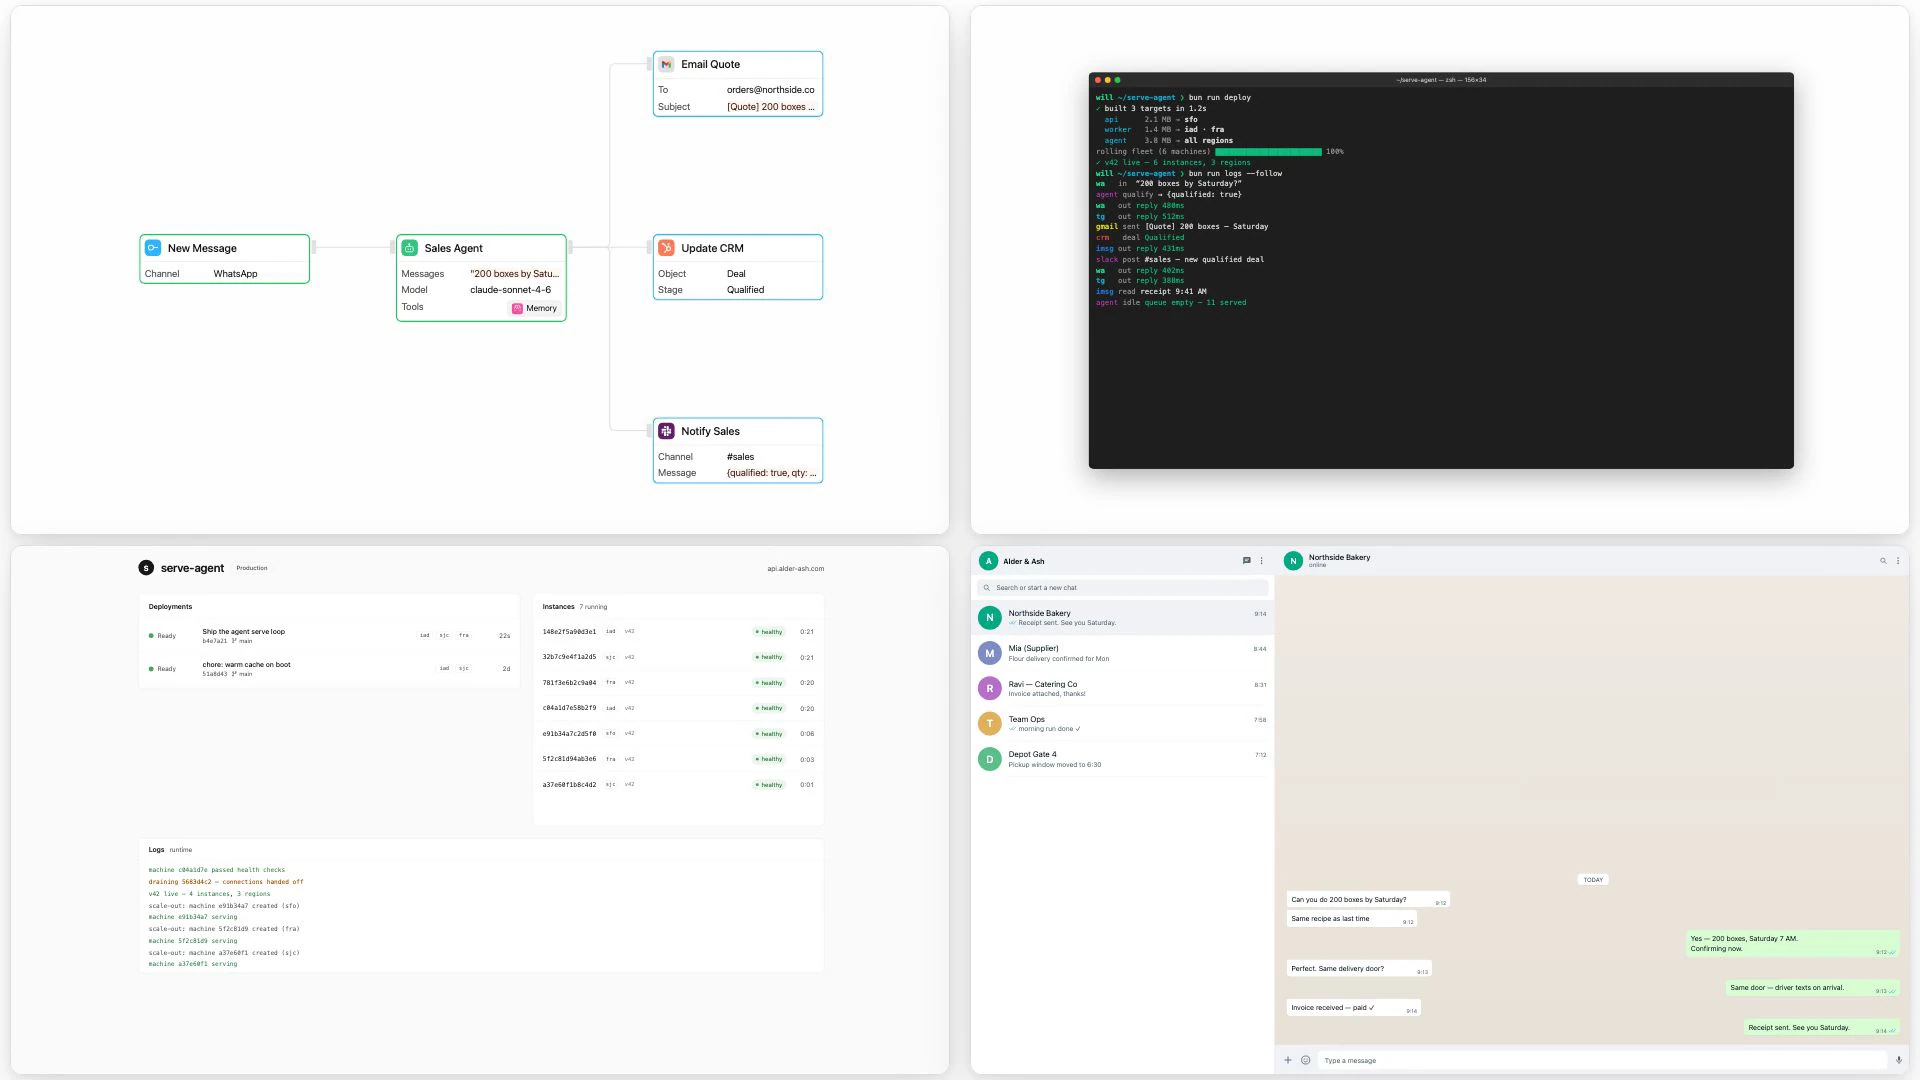Screen dimensions: 1920x1080
Task: Click the serve-agent logo icon
Action: [x=146, y=568]
